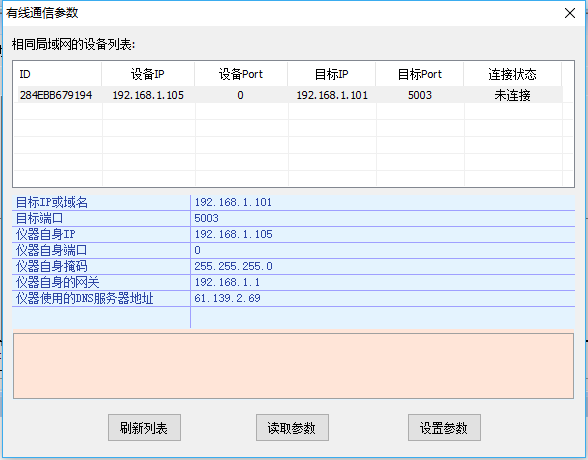Select device ID 284EBB679194 in list
This screenshot has height=460, width=588.
point(56,95)
